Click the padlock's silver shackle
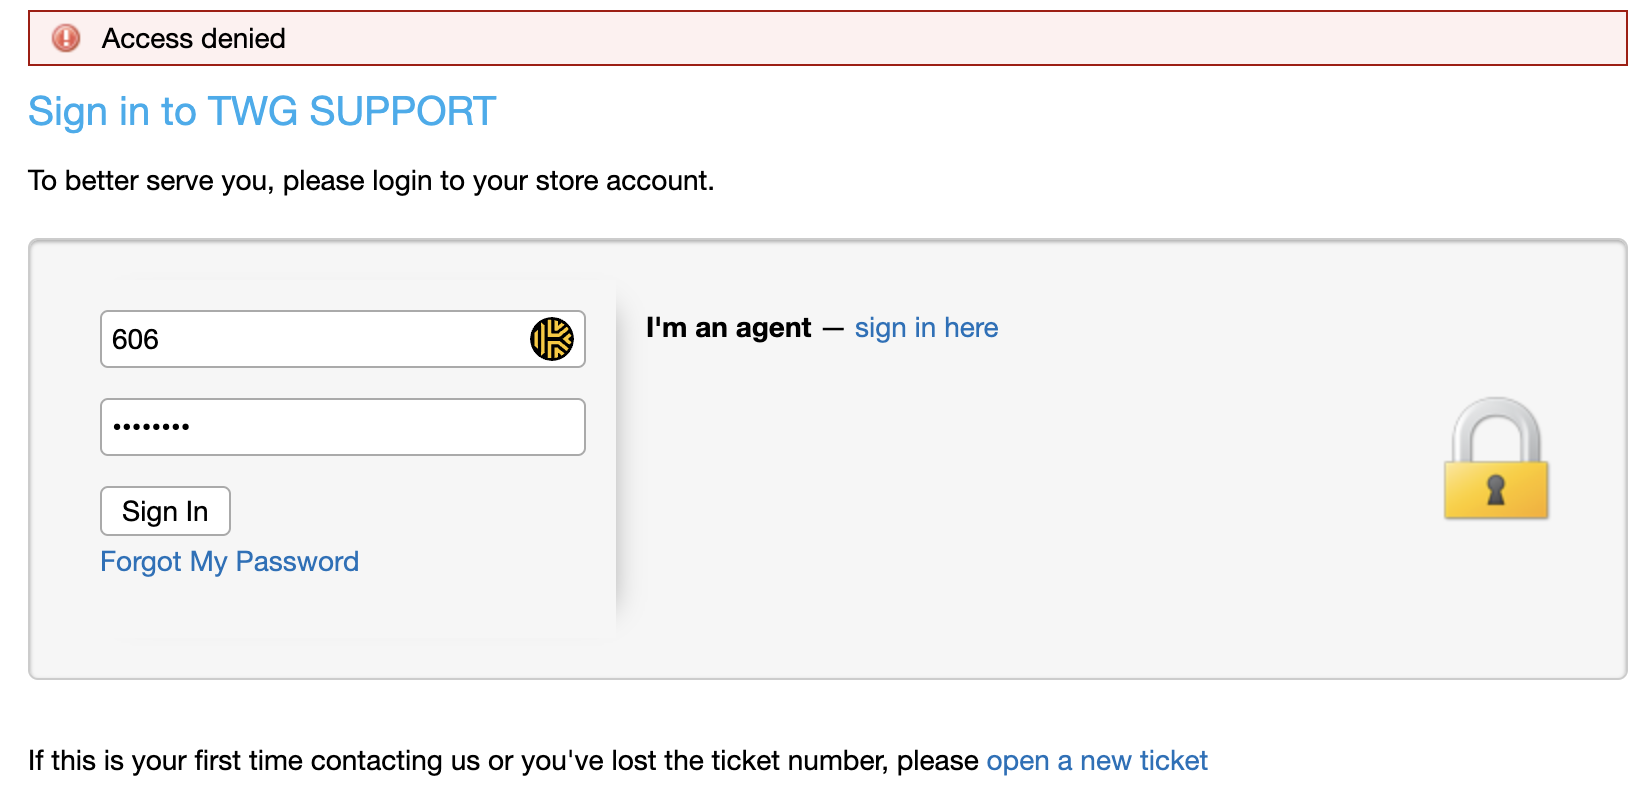This screenshot has height=808, width=1650. [1496, 430]
